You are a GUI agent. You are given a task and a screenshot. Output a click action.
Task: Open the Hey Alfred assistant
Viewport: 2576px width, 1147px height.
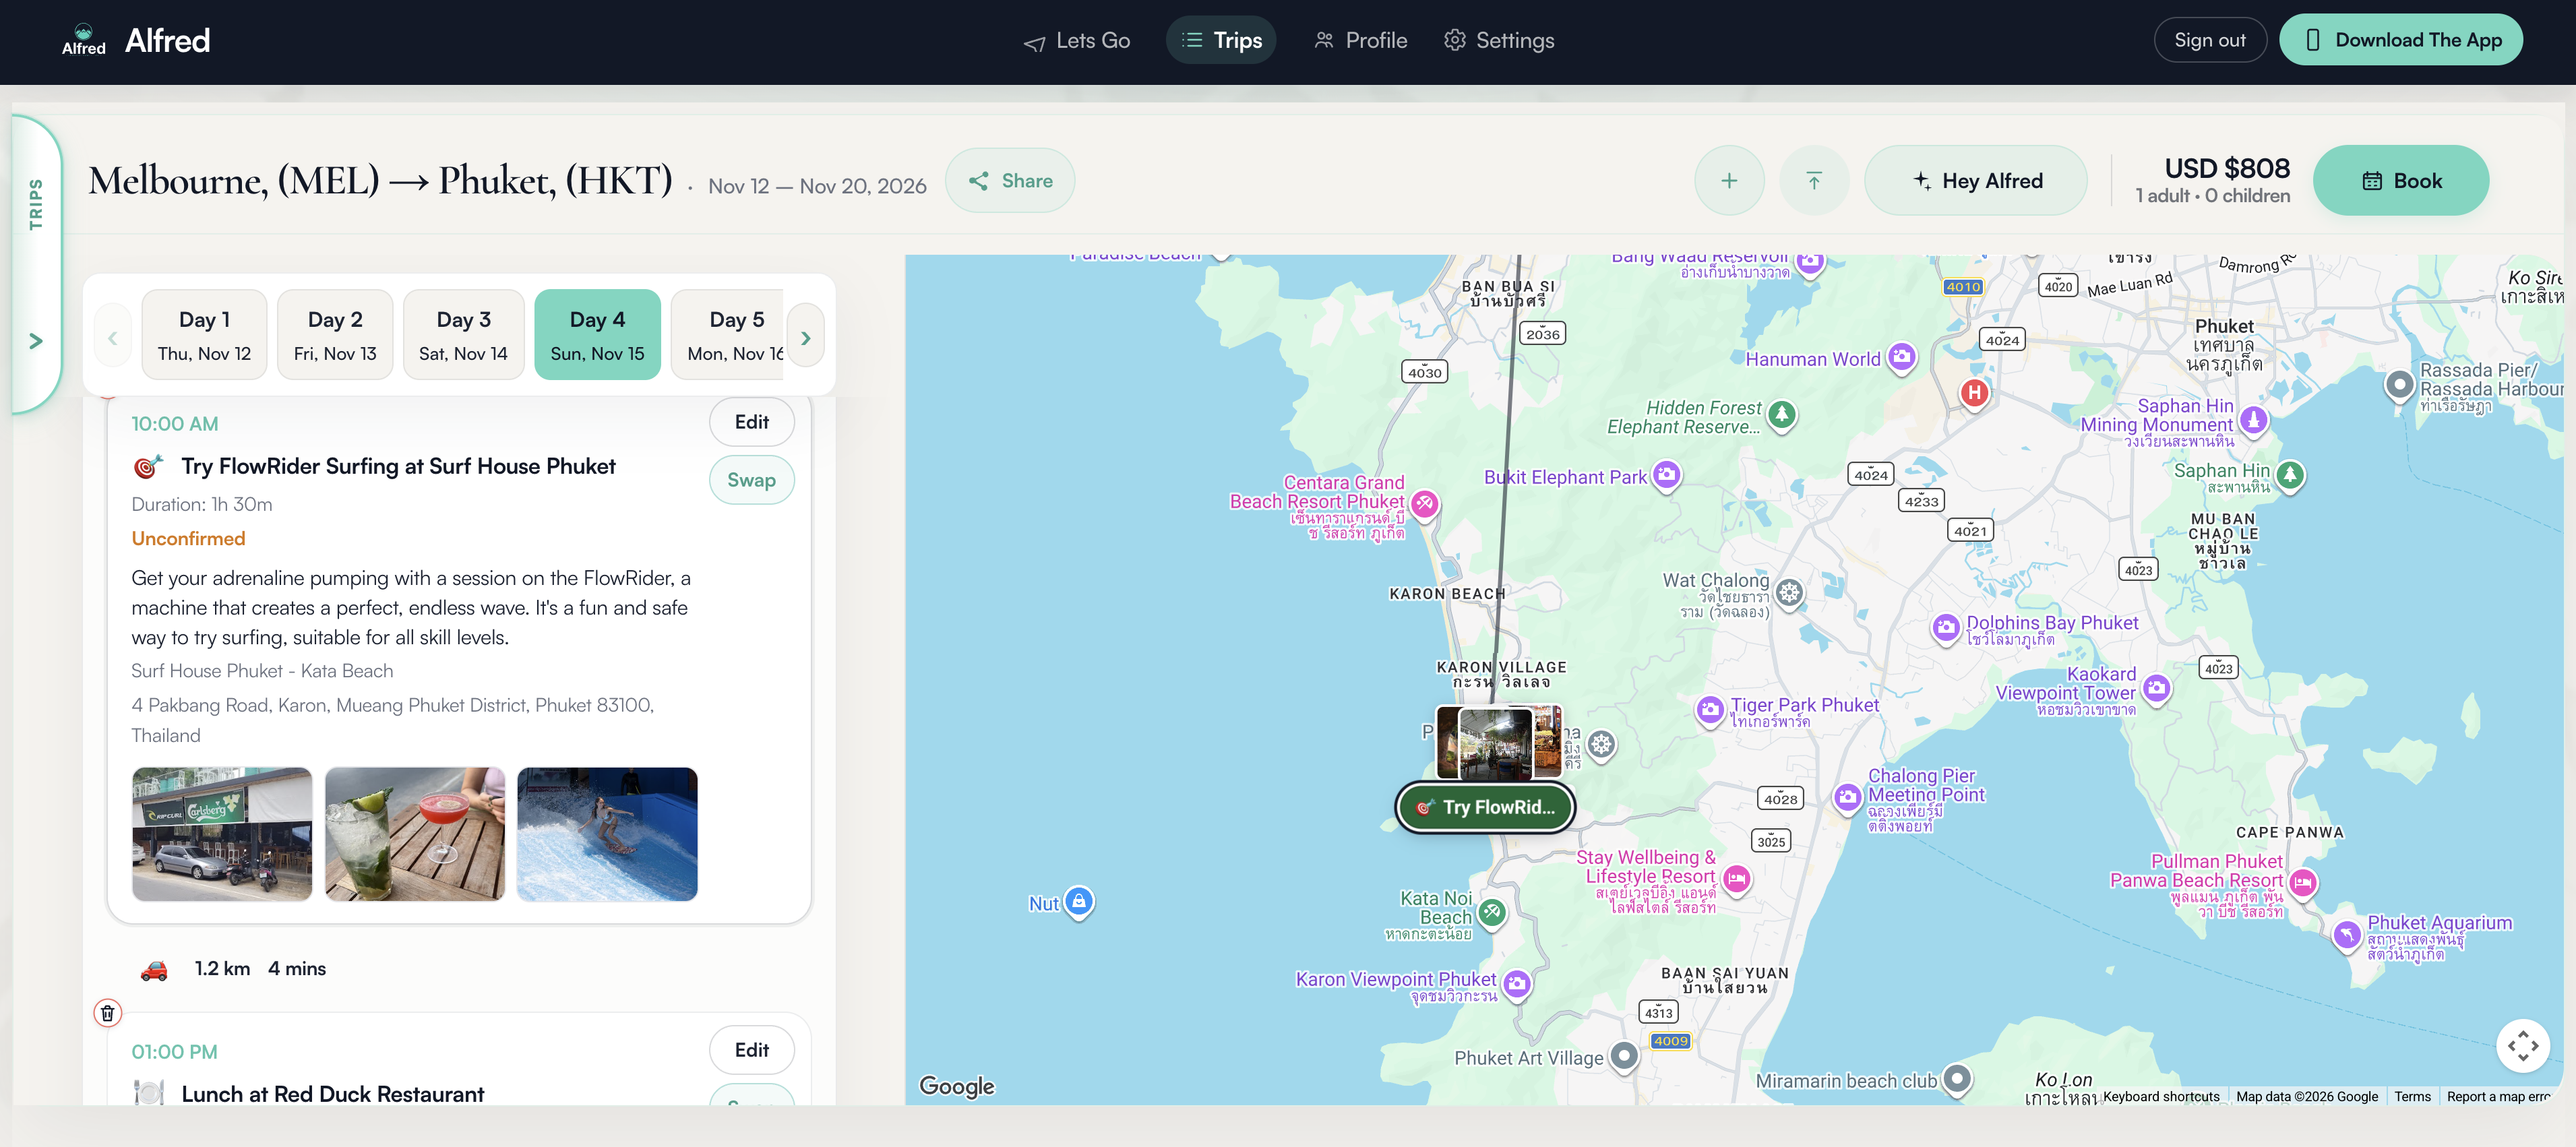tap(1976, 181)
